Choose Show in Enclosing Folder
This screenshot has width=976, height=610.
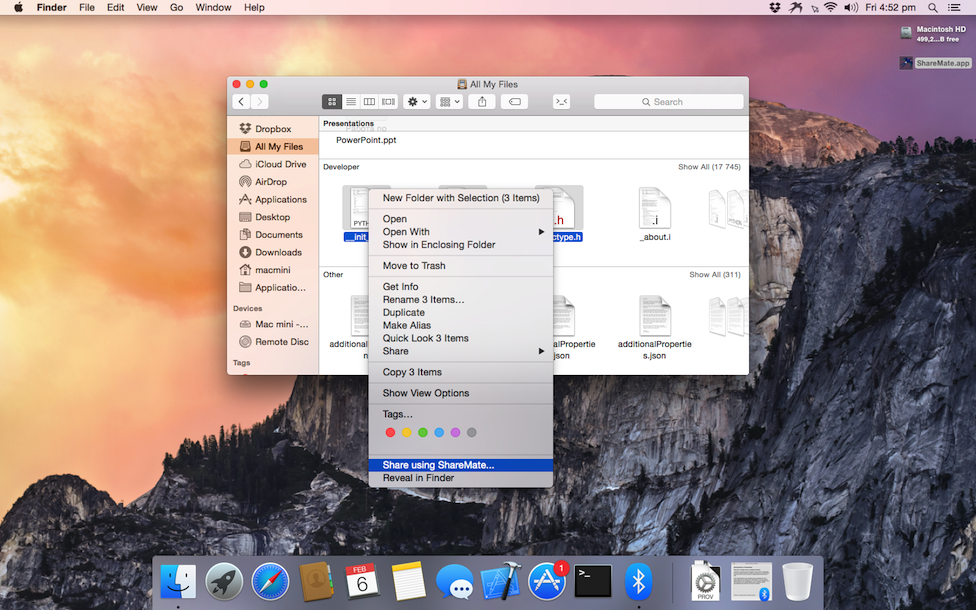click(x=461, y=245)
